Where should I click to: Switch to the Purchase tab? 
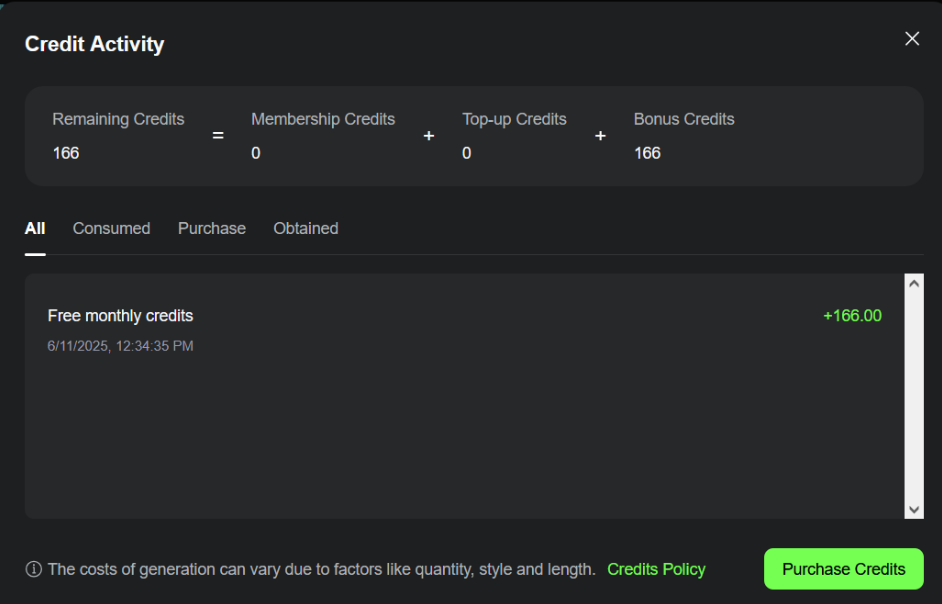(211, 228)
